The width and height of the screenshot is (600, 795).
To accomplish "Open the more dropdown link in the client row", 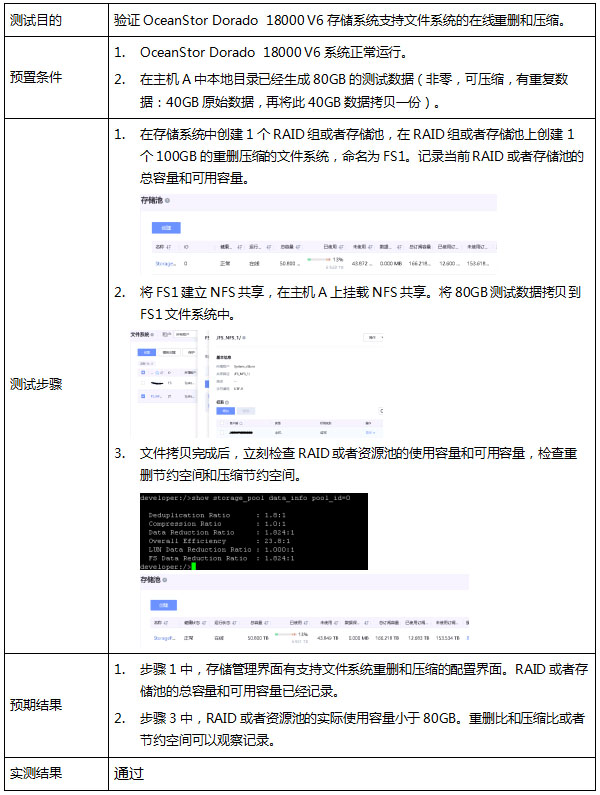I will pyautogui.click(x=370, y=432).
